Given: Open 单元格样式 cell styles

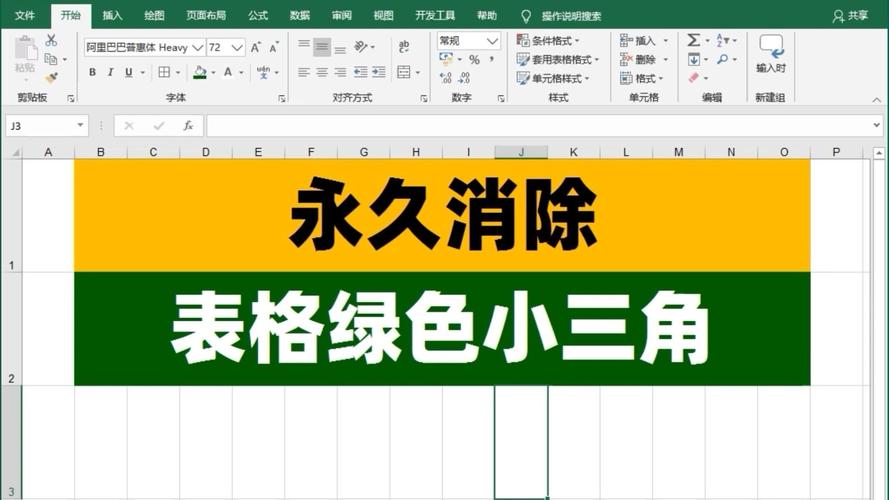Looking at the screenshot, I should click(553, 78).
